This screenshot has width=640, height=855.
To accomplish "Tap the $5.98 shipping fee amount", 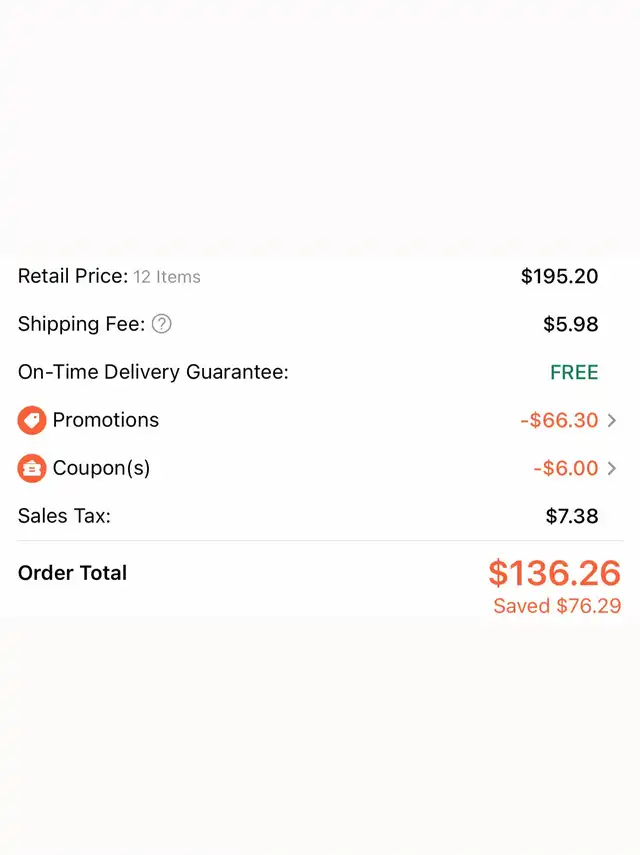I will [x=571, y=324].
